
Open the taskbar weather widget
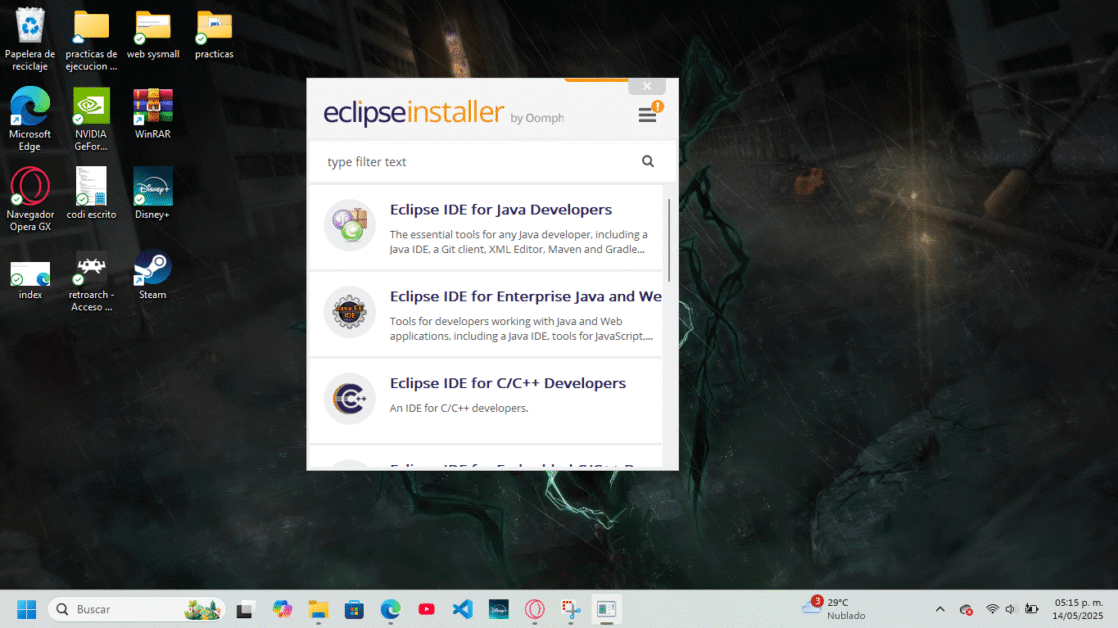click(833, 609)
